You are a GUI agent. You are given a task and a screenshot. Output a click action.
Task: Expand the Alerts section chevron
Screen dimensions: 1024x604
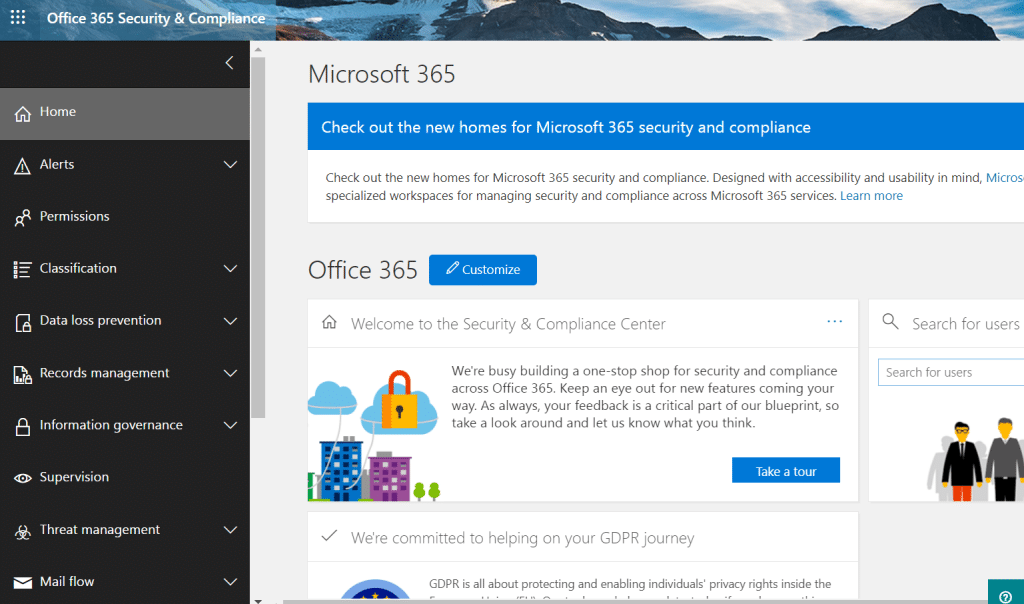click(231, 165)
